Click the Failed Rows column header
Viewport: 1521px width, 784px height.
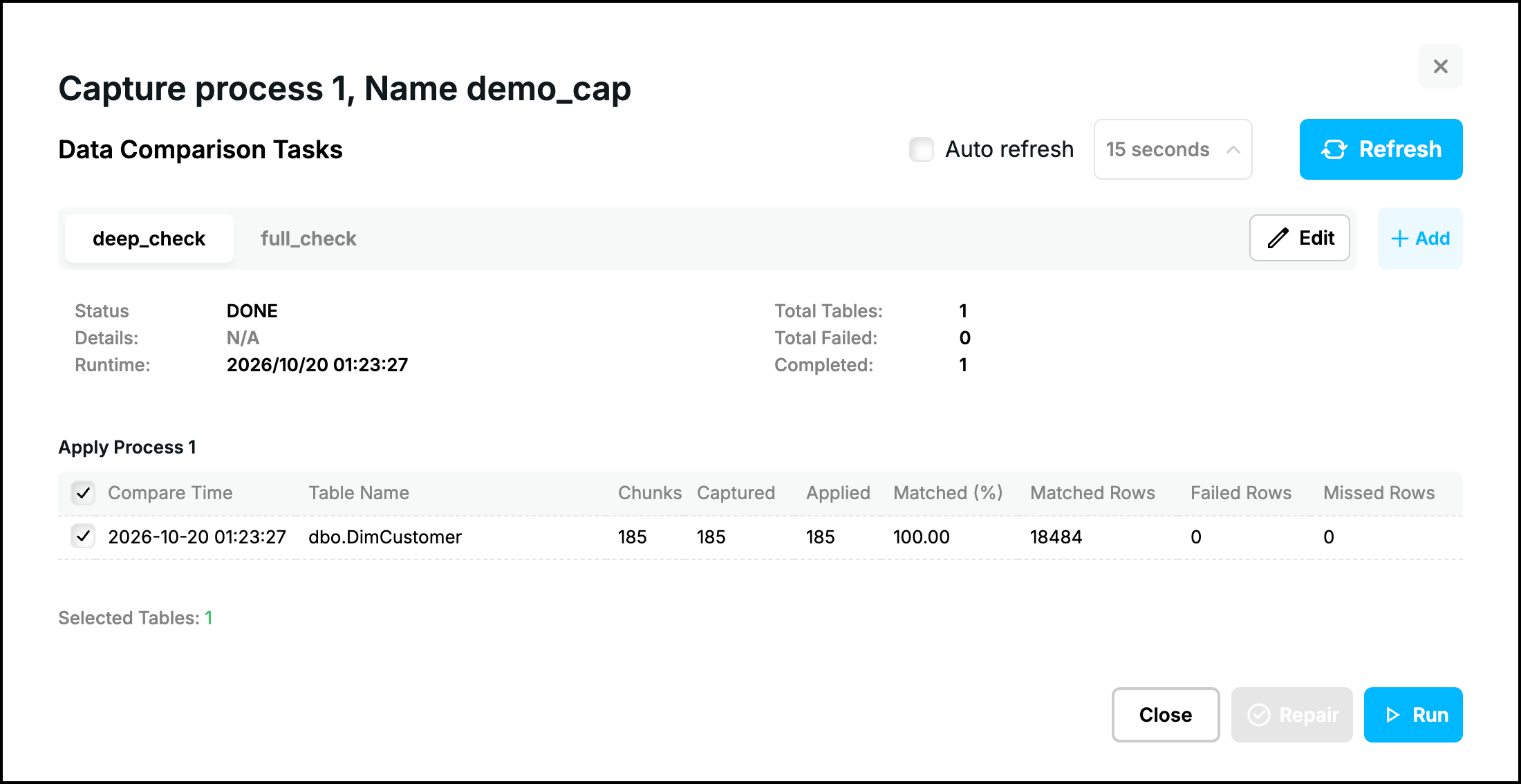[1241, 493]
